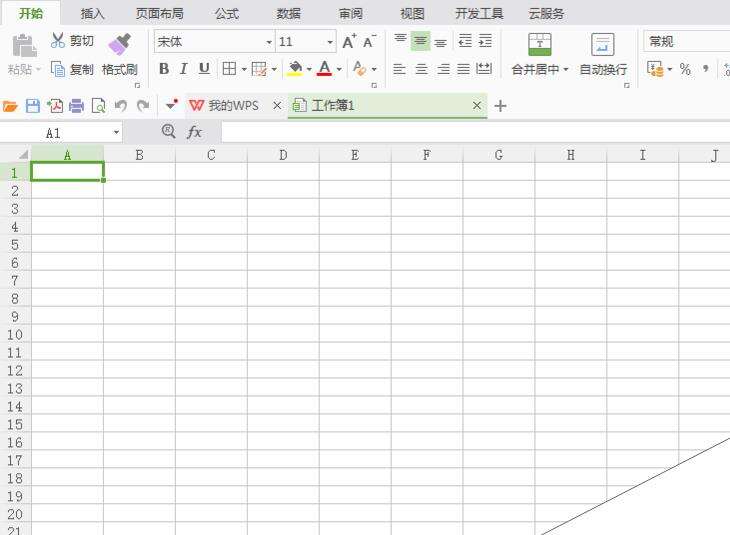Open fill color dropdown arrow
Screen dimensions: 730x535
tap(309, 69)
